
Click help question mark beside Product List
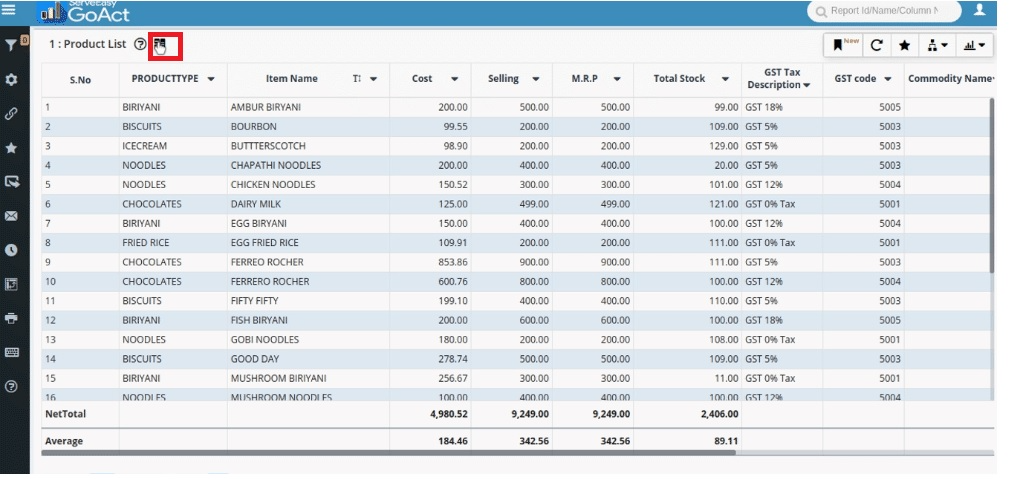click(x=140, y=45)
